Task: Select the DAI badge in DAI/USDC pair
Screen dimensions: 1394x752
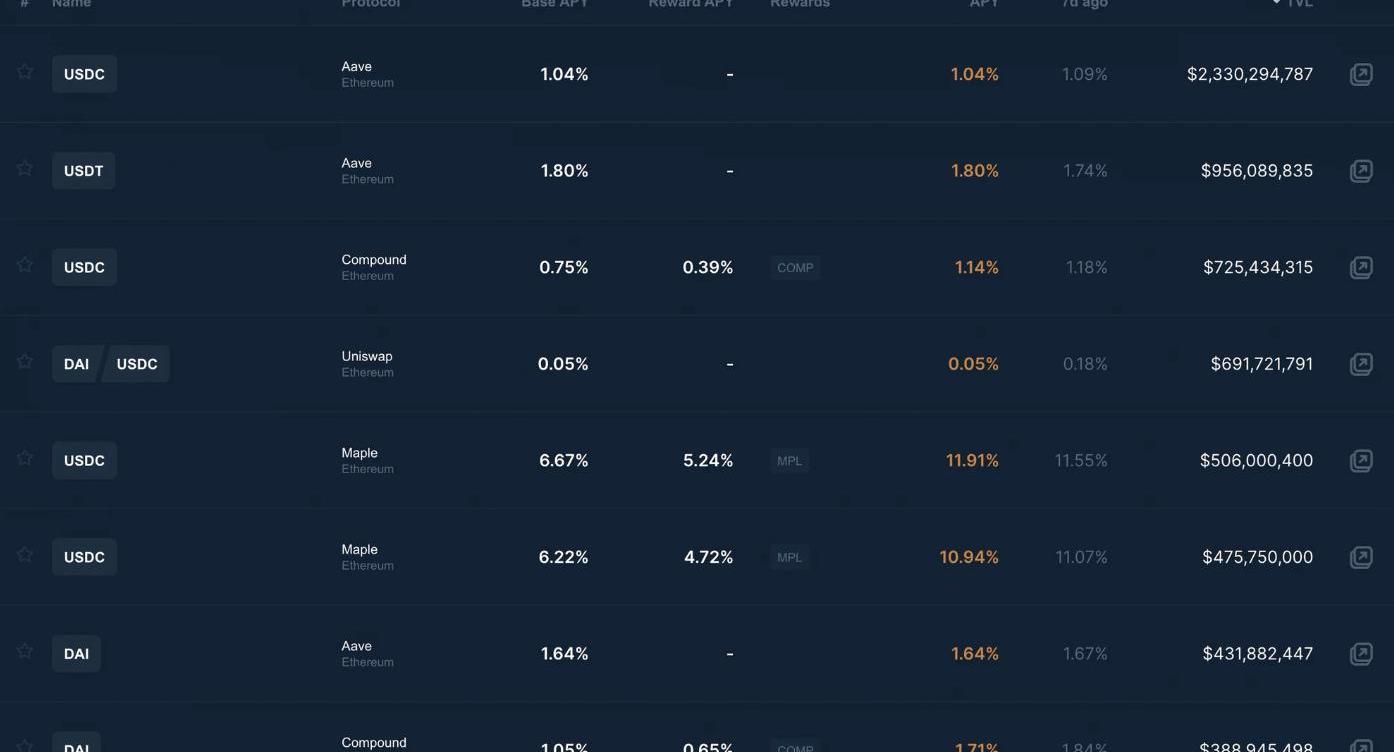Action: pyautogui.click(x=76, y=364)
